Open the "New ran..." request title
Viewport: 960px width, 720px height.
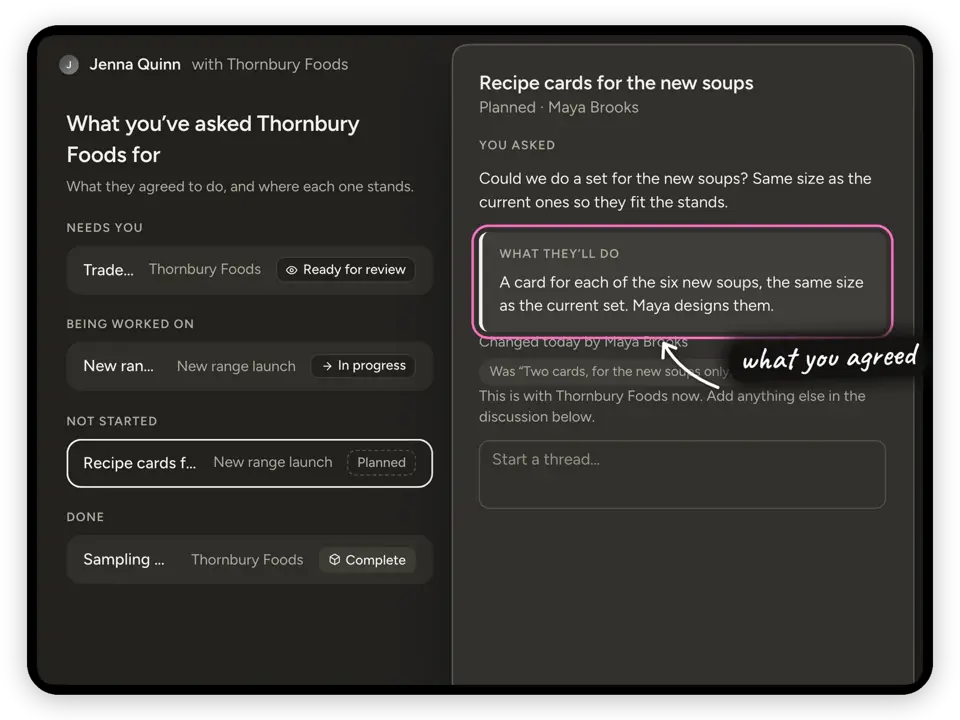tap(118, 366)
